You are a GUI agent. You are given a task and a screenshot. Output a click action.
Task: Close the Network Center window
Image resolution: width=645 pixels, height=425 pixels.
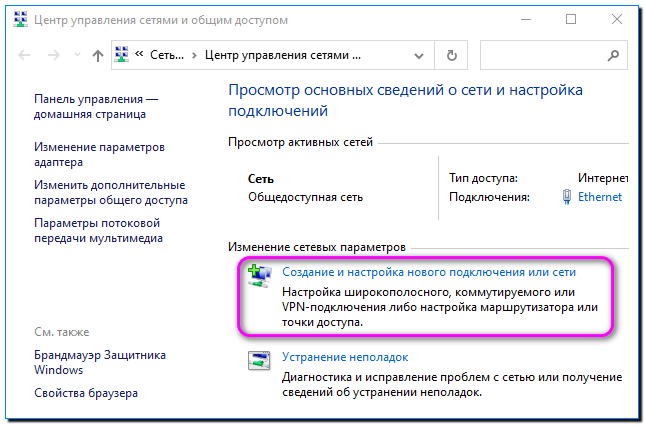[x=617, y=19]
